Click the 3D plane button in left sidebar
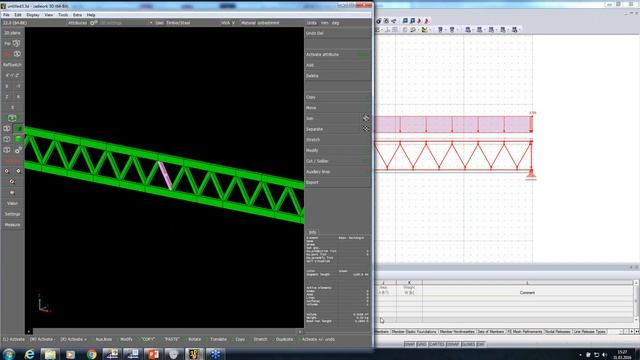Image resolution: width=640 pixels, height=360 pixels. pyautogui.click(x=12, y=33)
